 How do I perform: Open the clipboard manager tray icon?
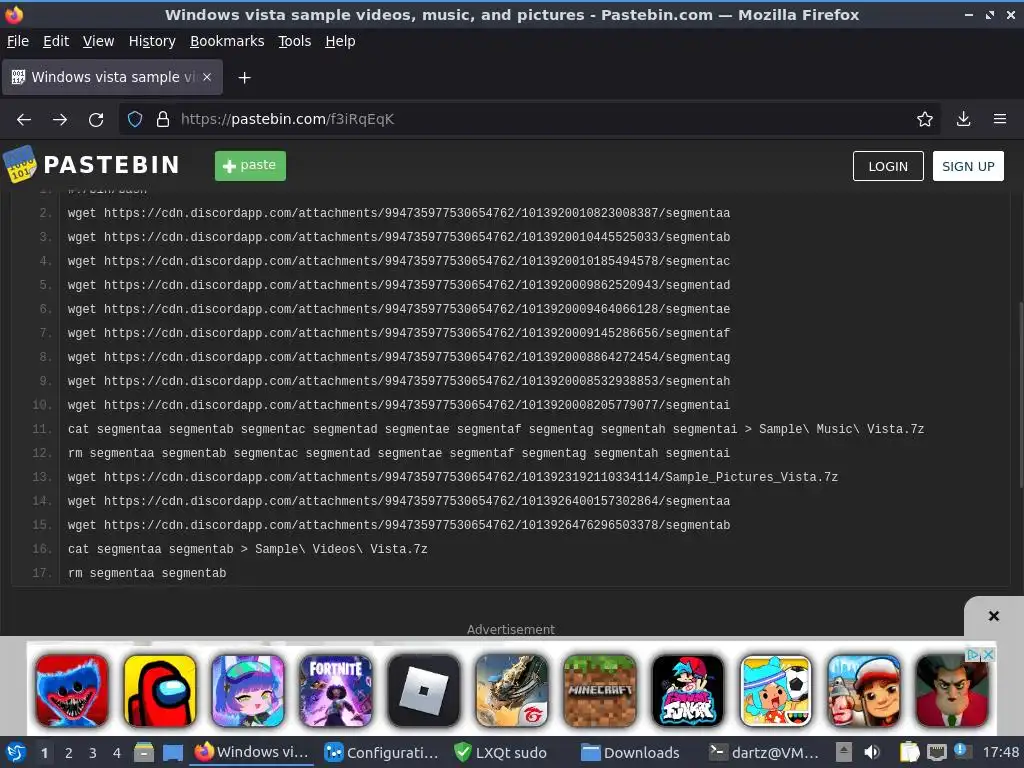tap(910, 753)
